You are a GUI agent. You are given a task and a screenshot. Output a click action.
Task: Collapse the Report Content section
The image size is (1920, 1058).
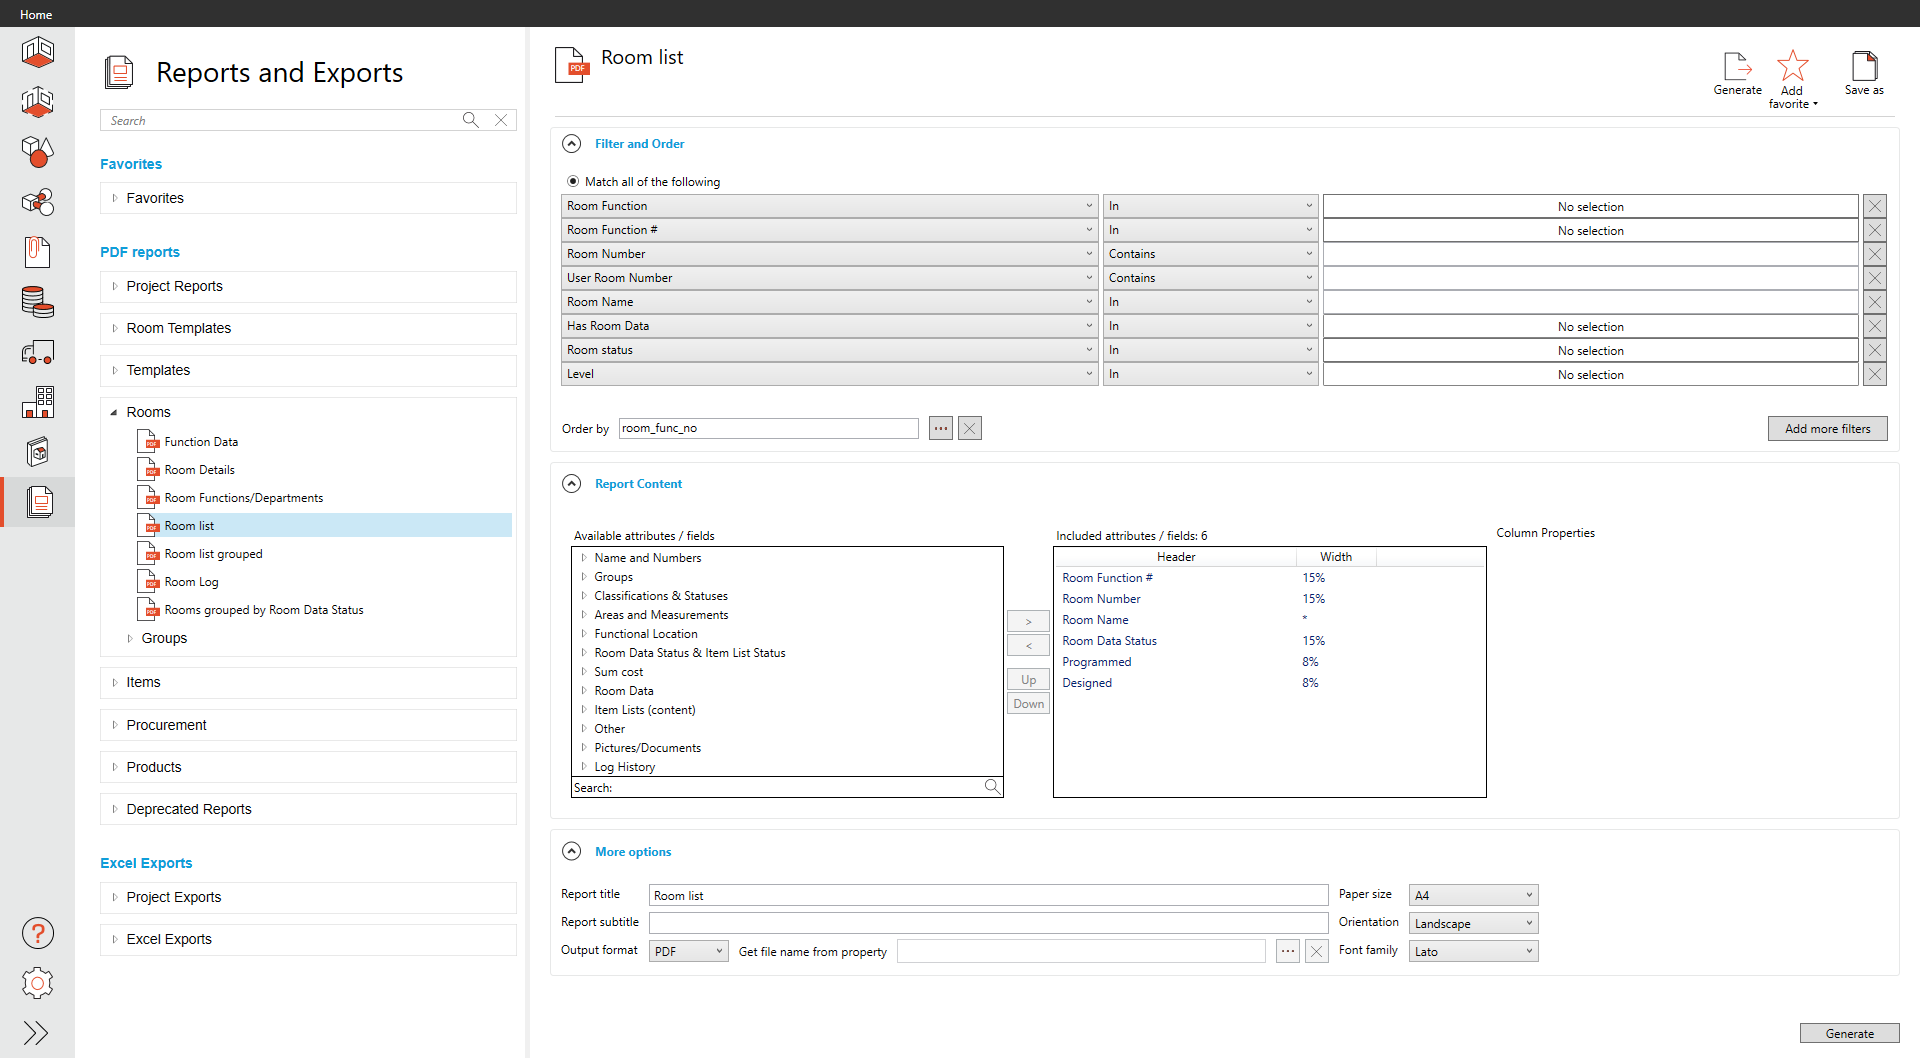point(572,484)
